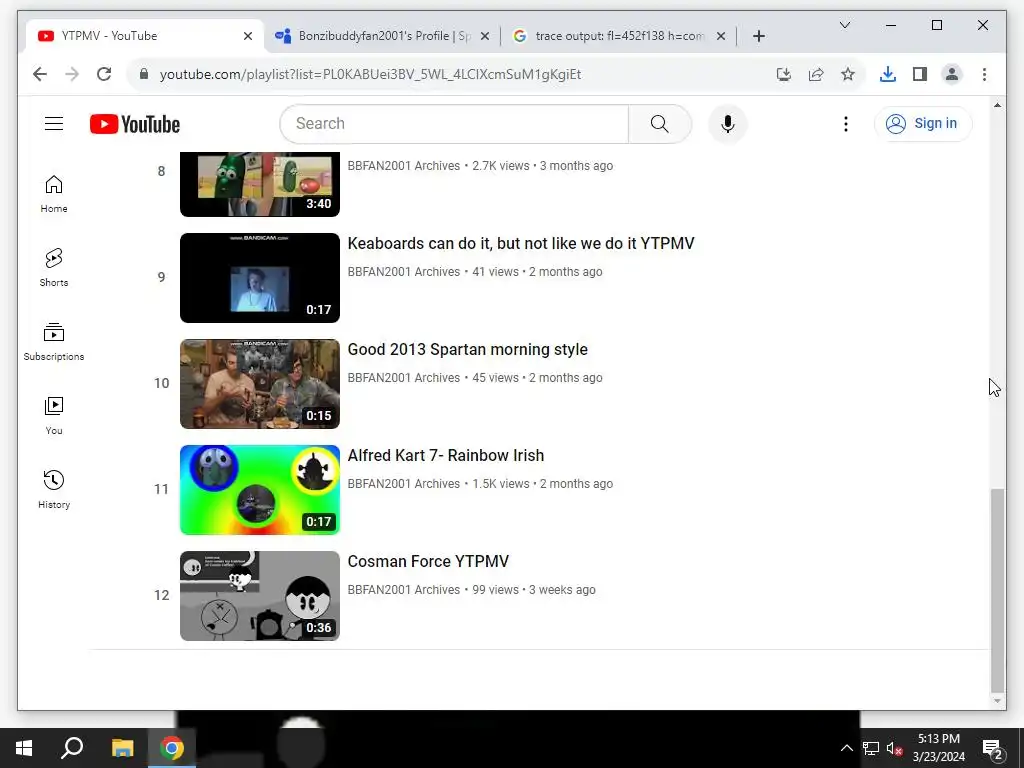The width and height of the screenshot is (1024, 768).
Task: Click the page vertical scrollbar thumb
Action: (x=997, y=590)
